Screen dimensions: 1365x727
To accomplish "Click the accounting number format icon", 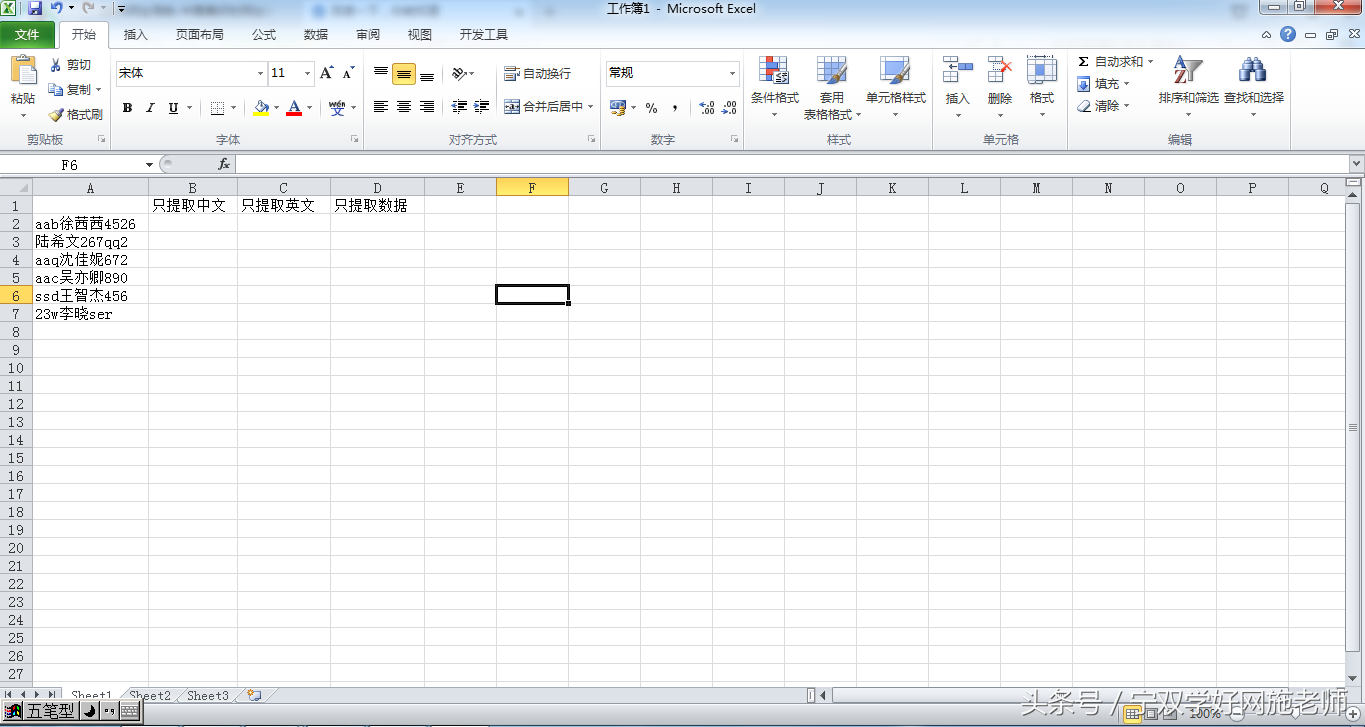I will 618,108.
